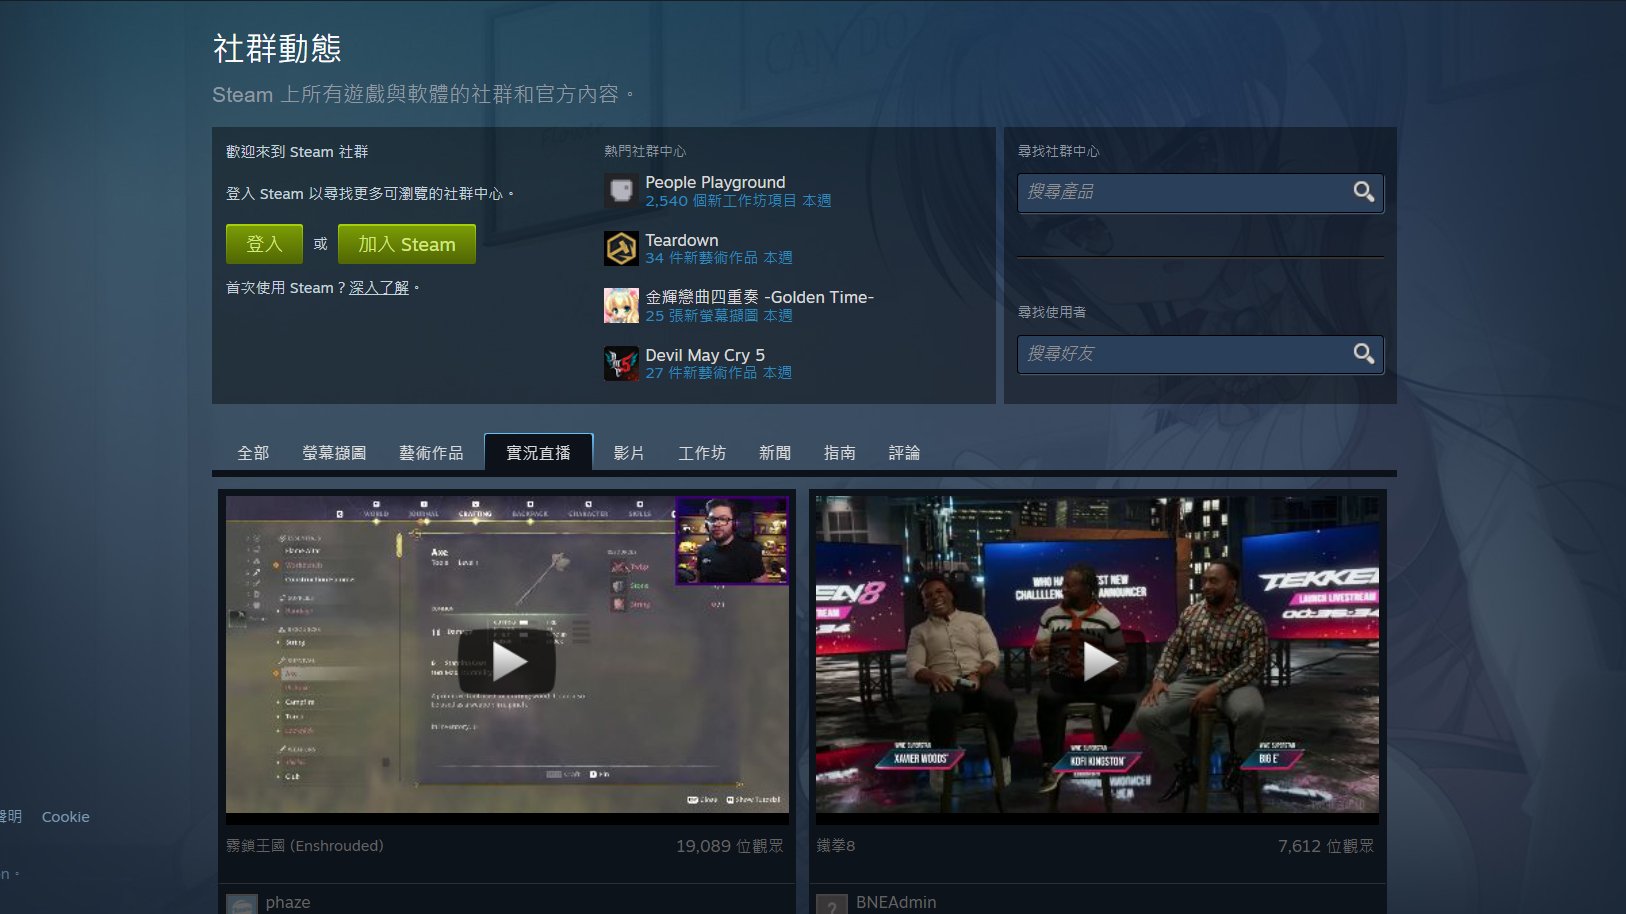
Task: Click the phaze broadcaster name
Action: click(288, 902)
